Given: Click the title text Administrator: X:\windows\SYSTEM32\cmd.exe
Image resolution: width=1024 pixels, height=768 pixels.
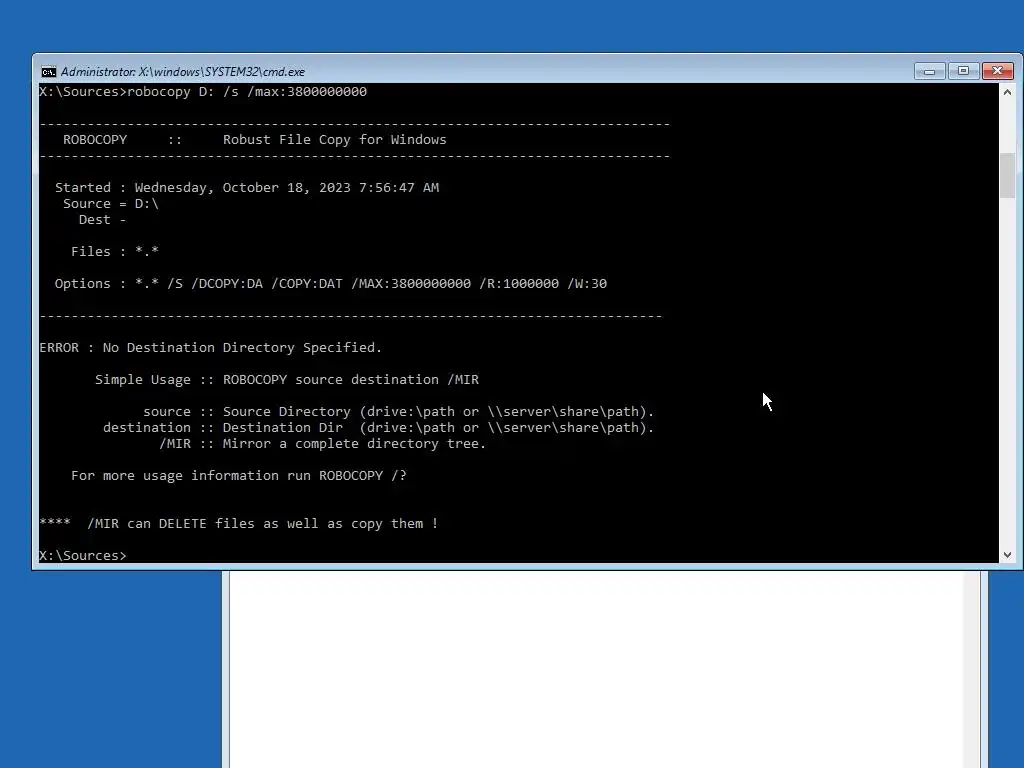Looking at the screenshot, I should 183,72.
